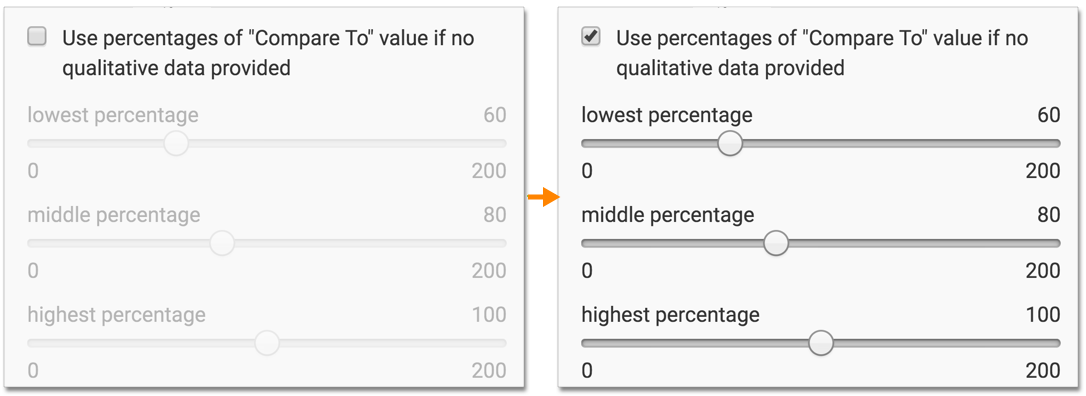Click the enabled highest percentage slider handle
Image resolution: width=1086 pixels, height=396 pixels.
coord(821,343)
